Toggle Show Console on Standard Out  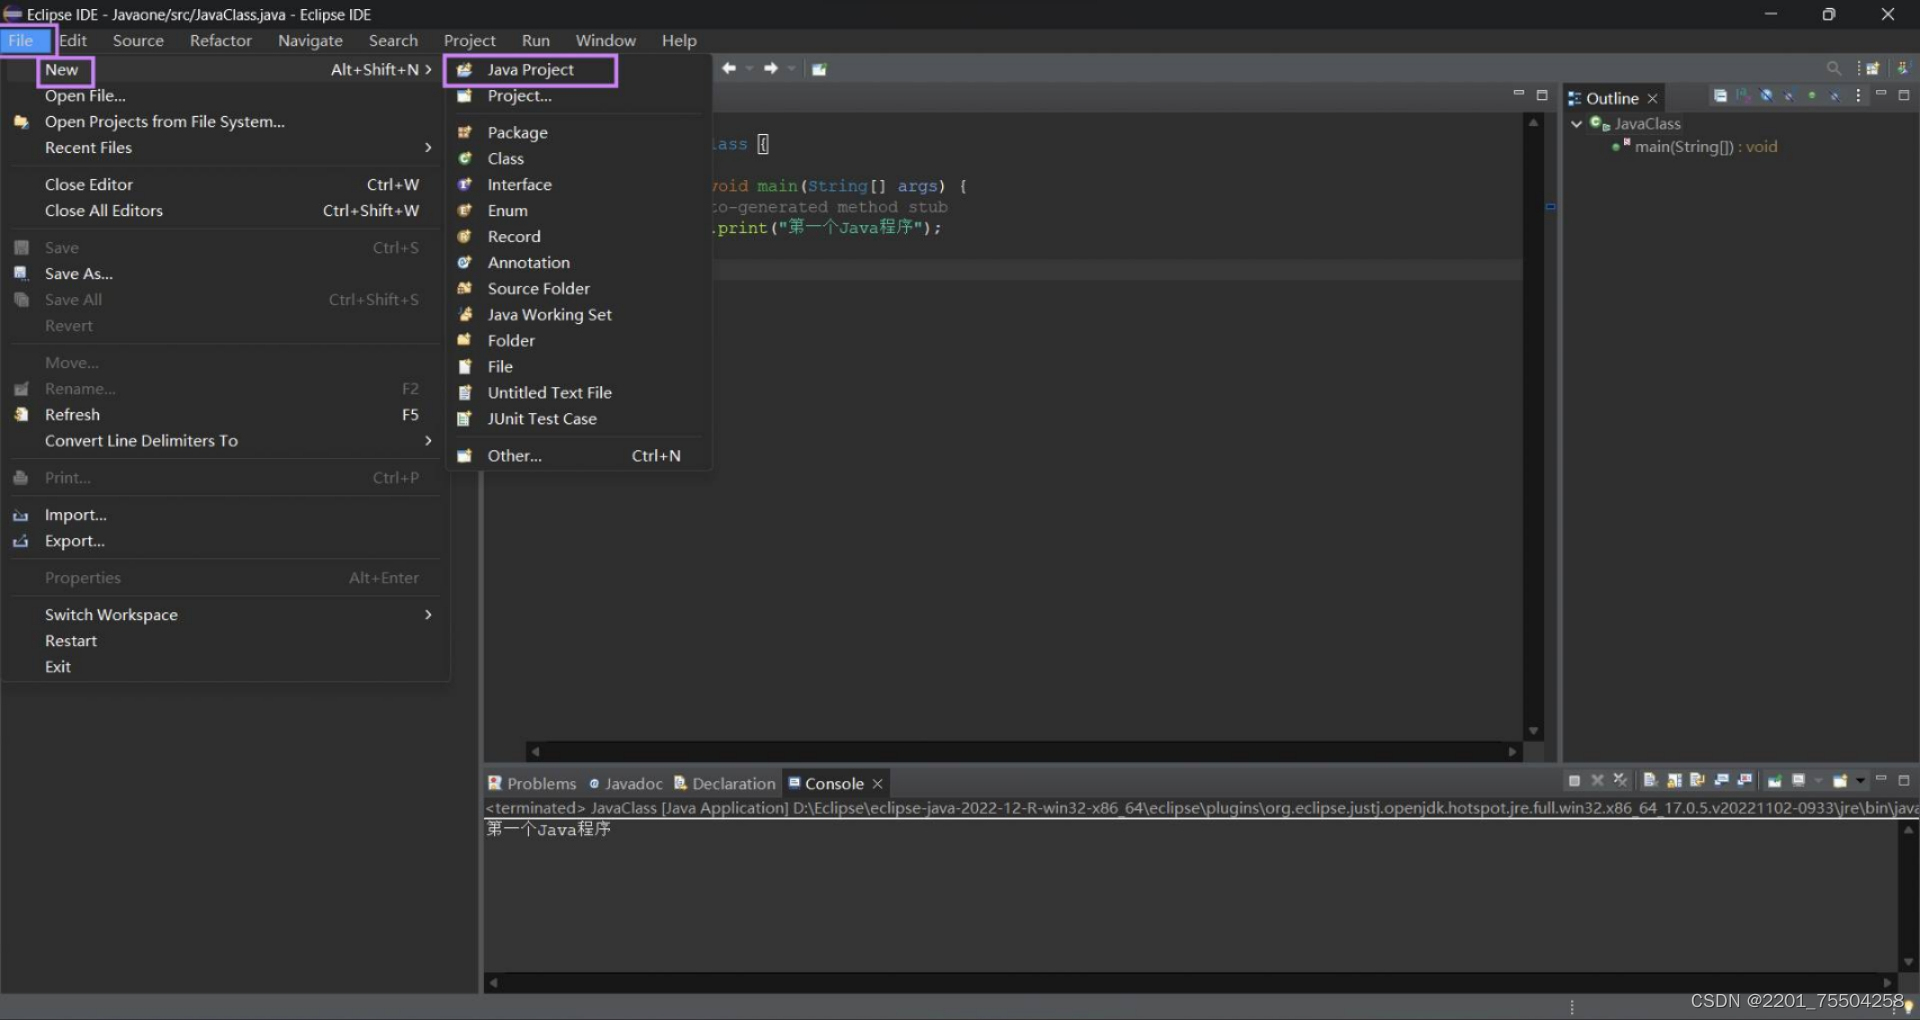pos(1721,780)
